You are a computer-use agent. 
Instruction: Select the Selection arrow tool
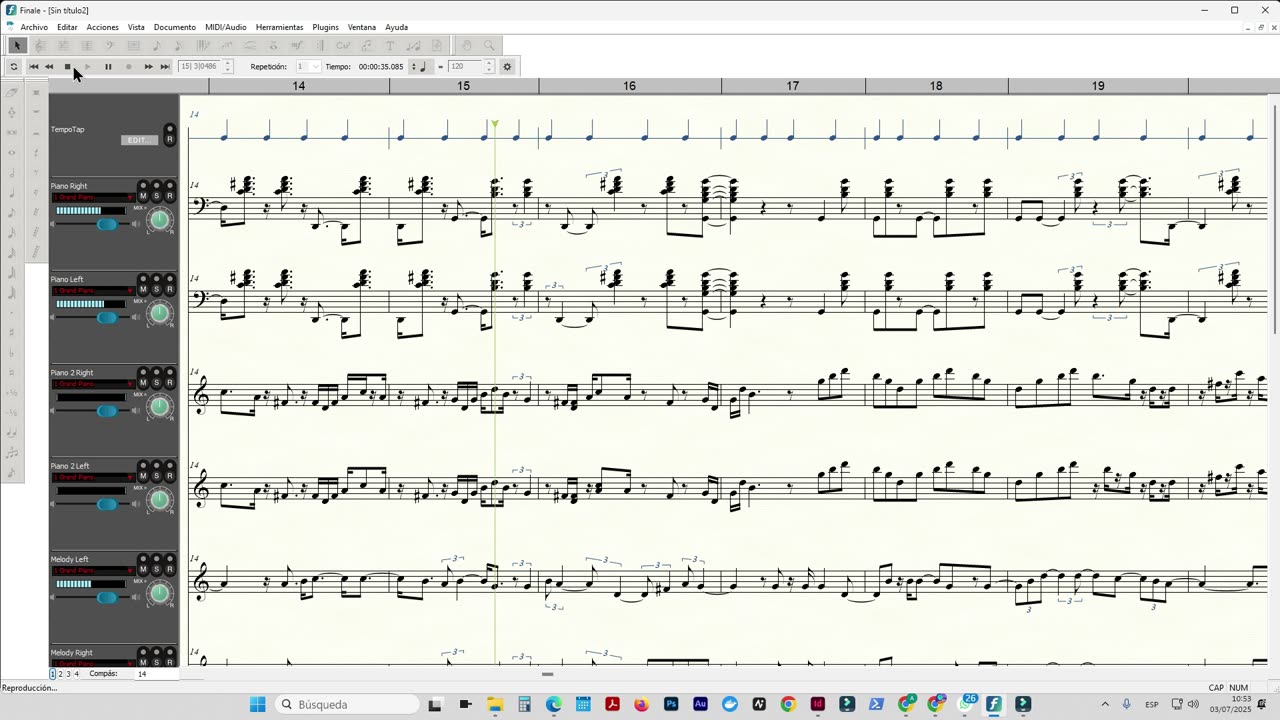pos(17,45)
